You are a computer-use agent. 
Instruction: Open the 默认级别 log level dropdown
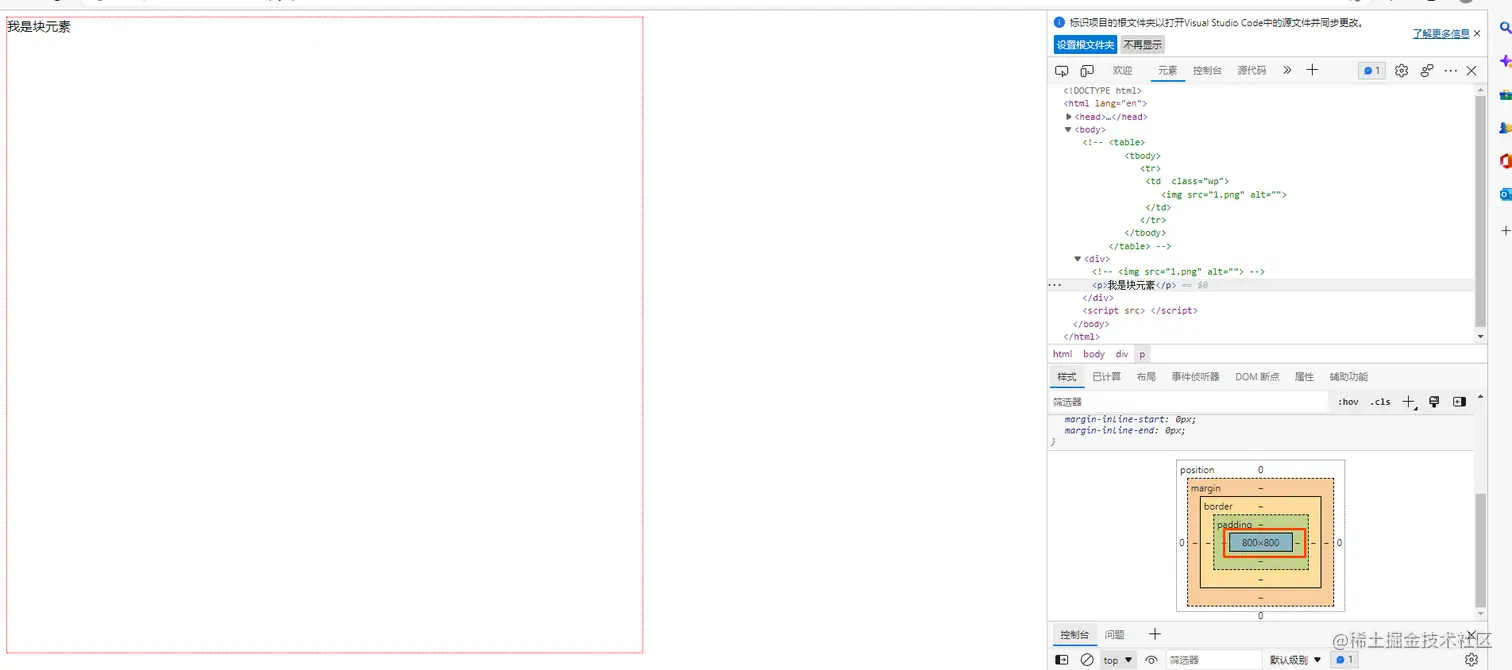[1295, 660]
